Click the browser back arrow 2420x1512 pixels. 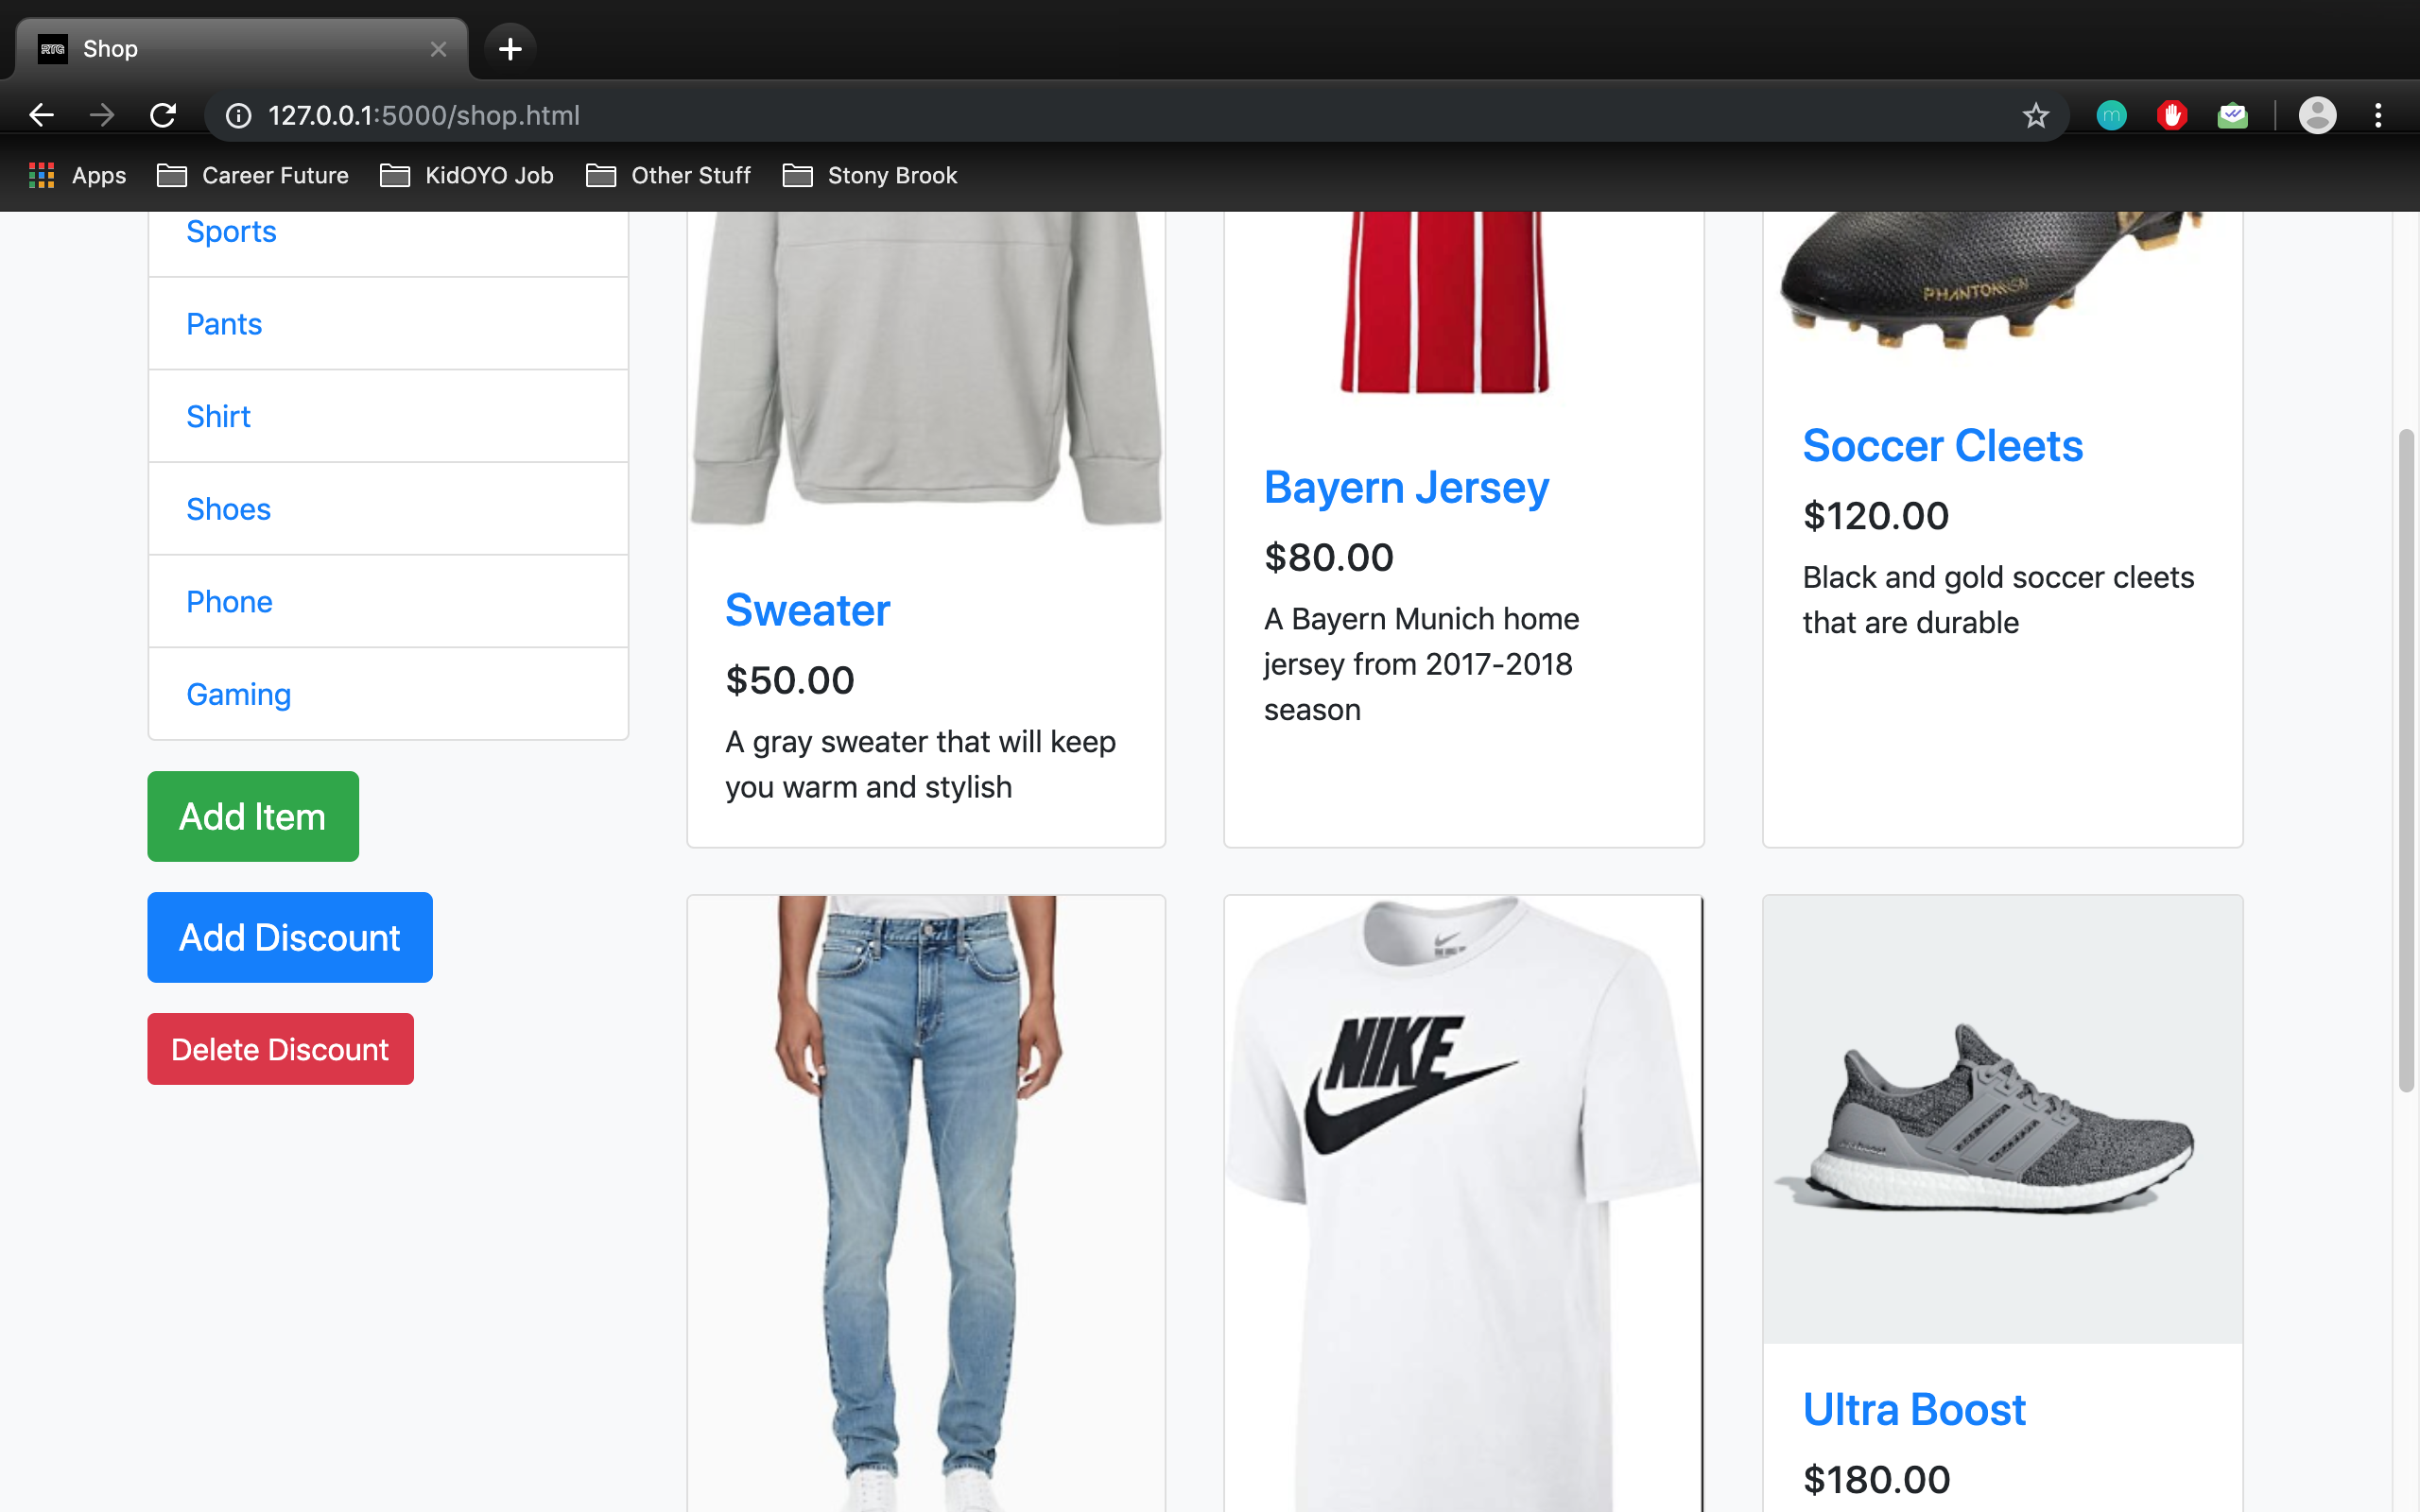tap(41, 115)
